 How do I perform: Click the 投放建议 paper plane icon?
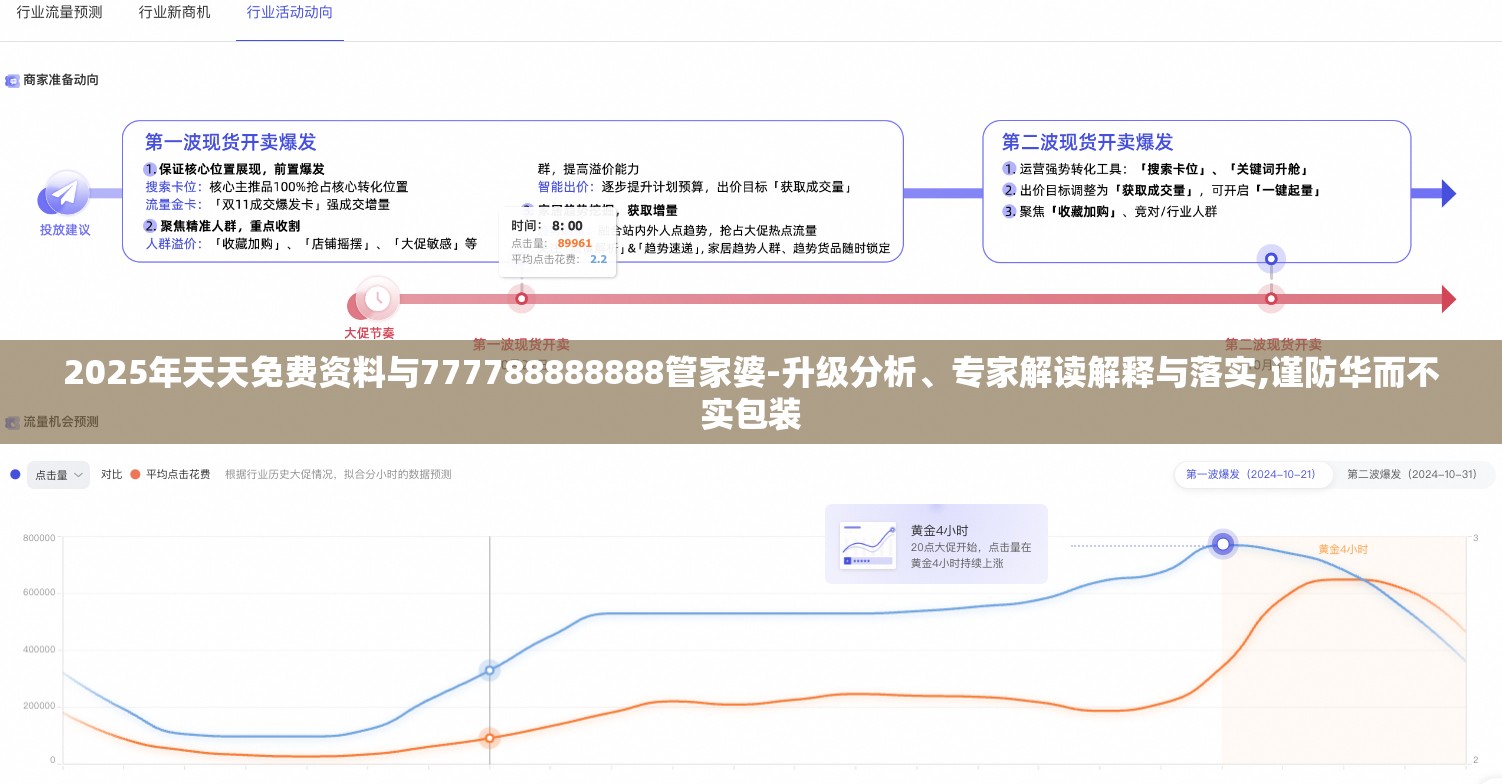tap(65, 193)
